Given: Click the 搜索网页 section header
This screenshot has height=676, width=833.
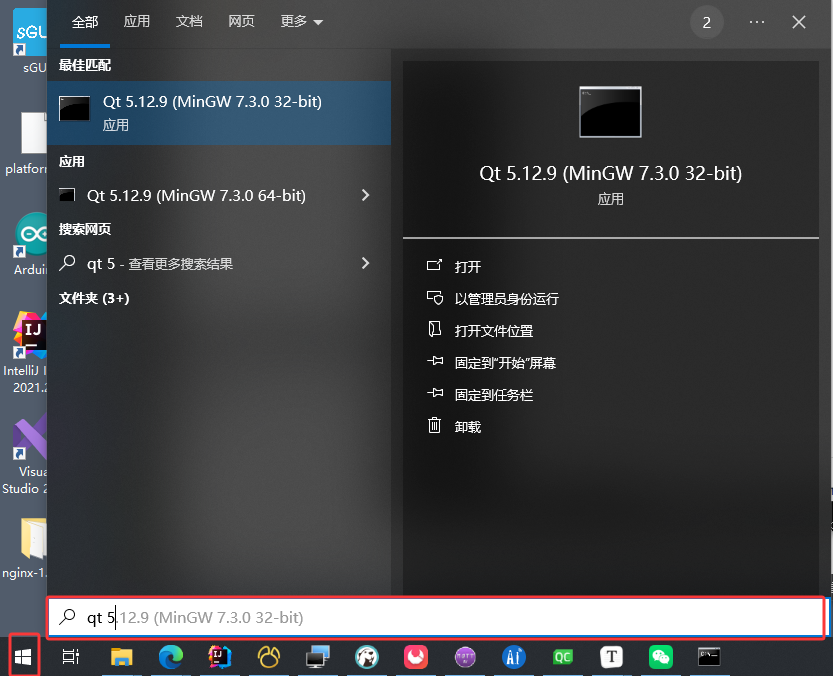Looking at the screenshot, I should [84, 229].
